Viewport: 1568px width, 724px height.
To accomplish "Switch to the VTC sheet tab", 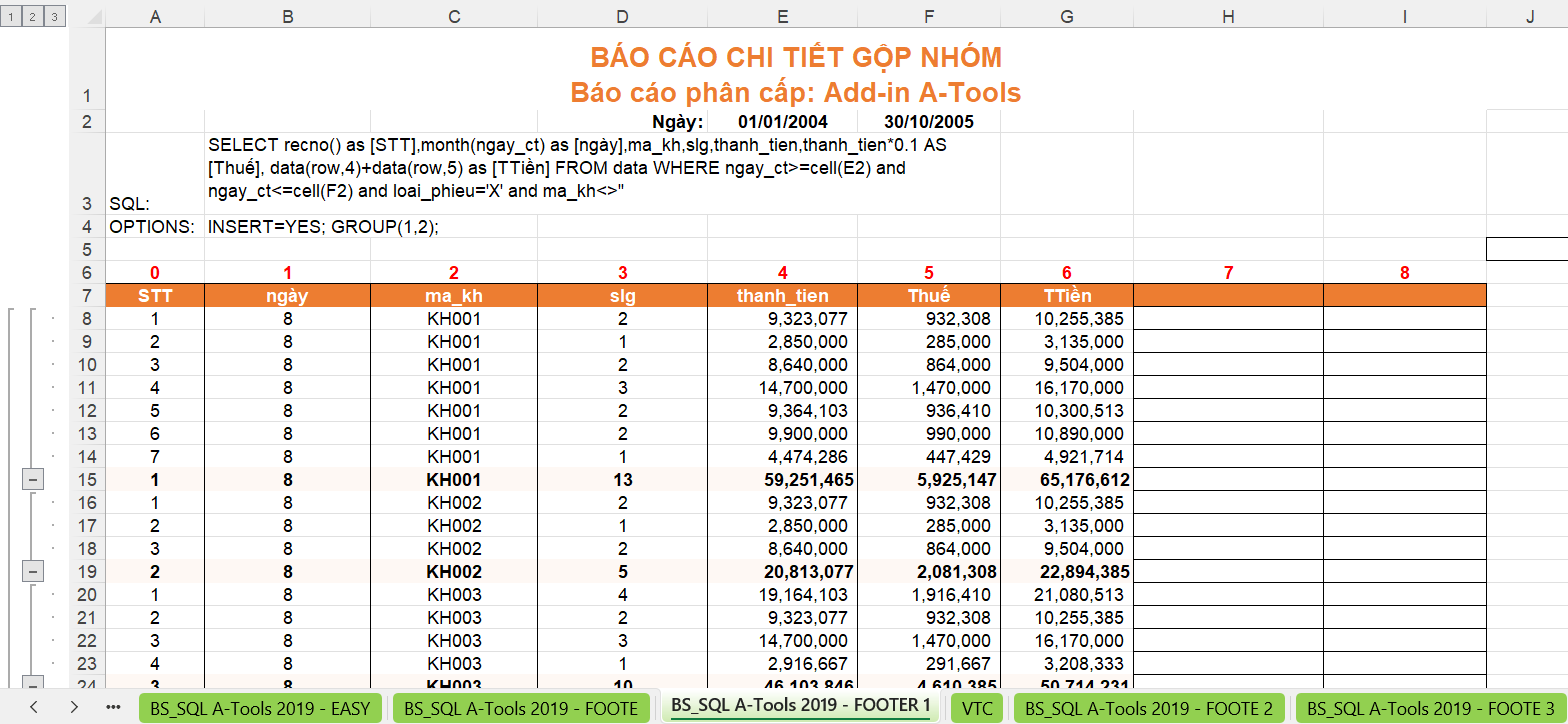I will pos(976,708).
